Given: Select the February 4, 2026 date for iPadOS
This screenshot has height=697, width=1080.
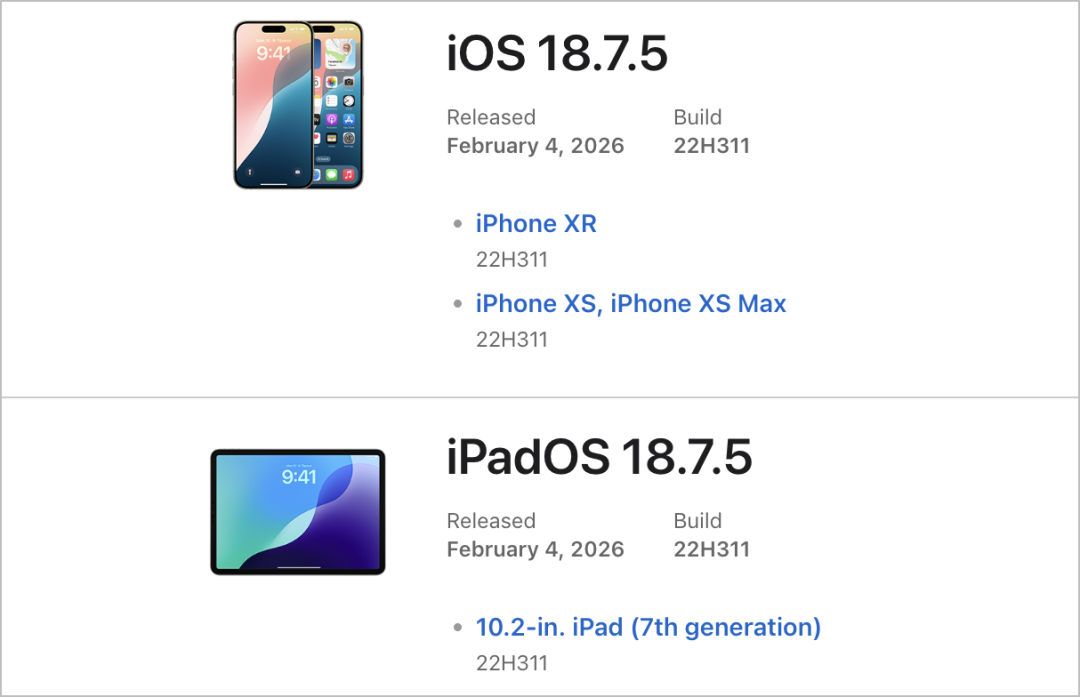Looking at the screenshot, I should (x=535, y=549).
